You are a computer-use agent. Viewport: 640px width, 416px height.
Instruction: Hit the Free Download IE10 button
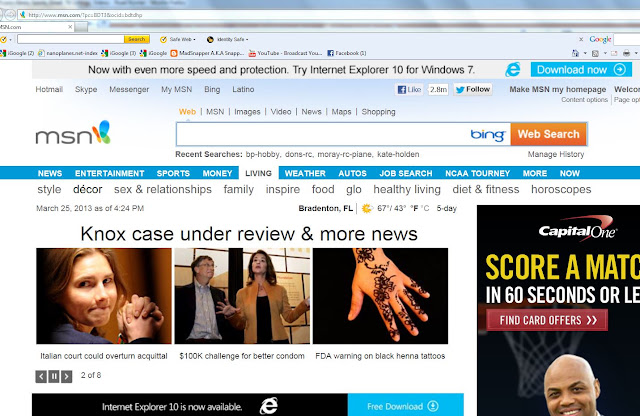coord(405,405)
